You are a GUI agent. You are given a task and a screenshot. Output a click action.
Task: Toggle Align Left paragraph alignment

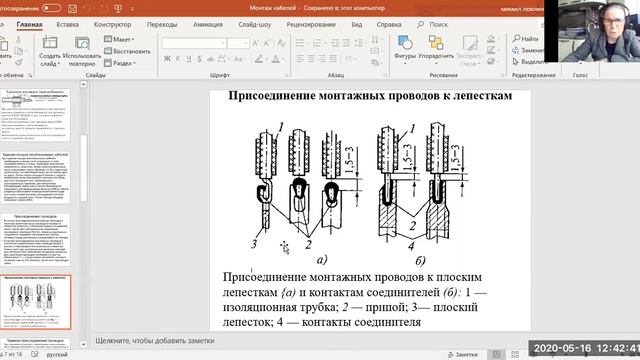click(x=300, y=59)
